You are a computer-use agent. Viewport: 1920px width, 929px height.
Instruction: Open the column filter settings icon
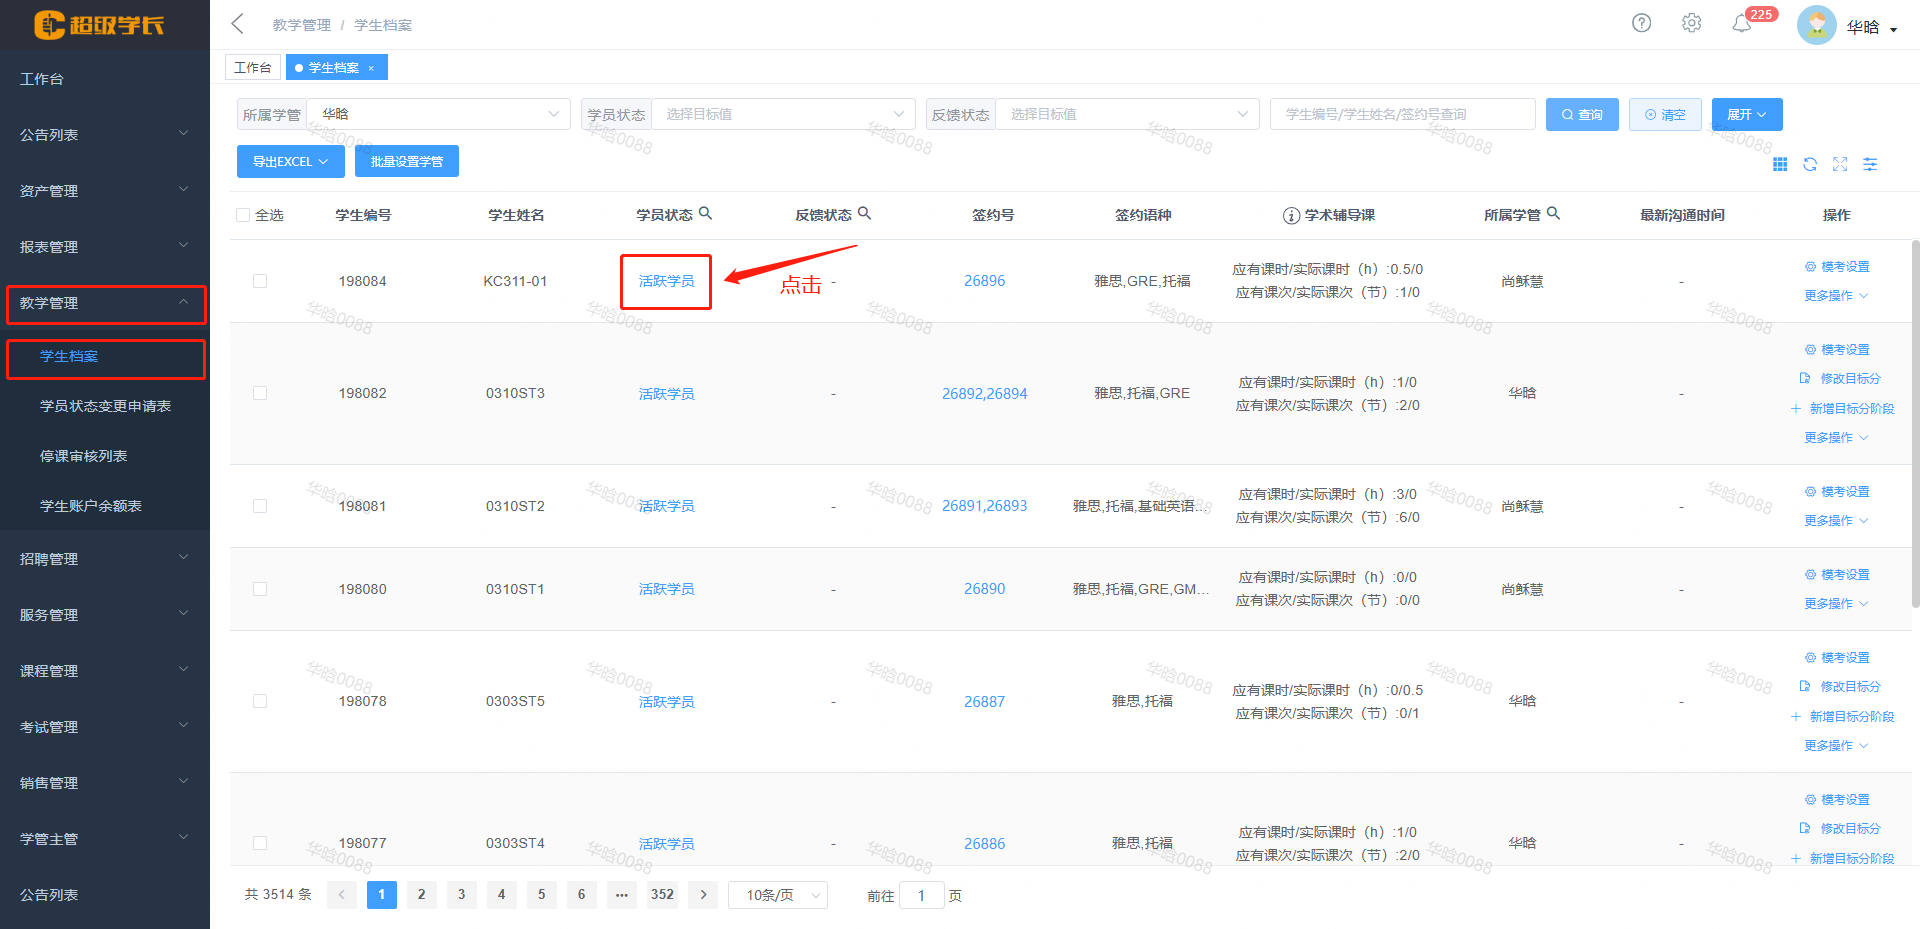[x=1870, y=164]
